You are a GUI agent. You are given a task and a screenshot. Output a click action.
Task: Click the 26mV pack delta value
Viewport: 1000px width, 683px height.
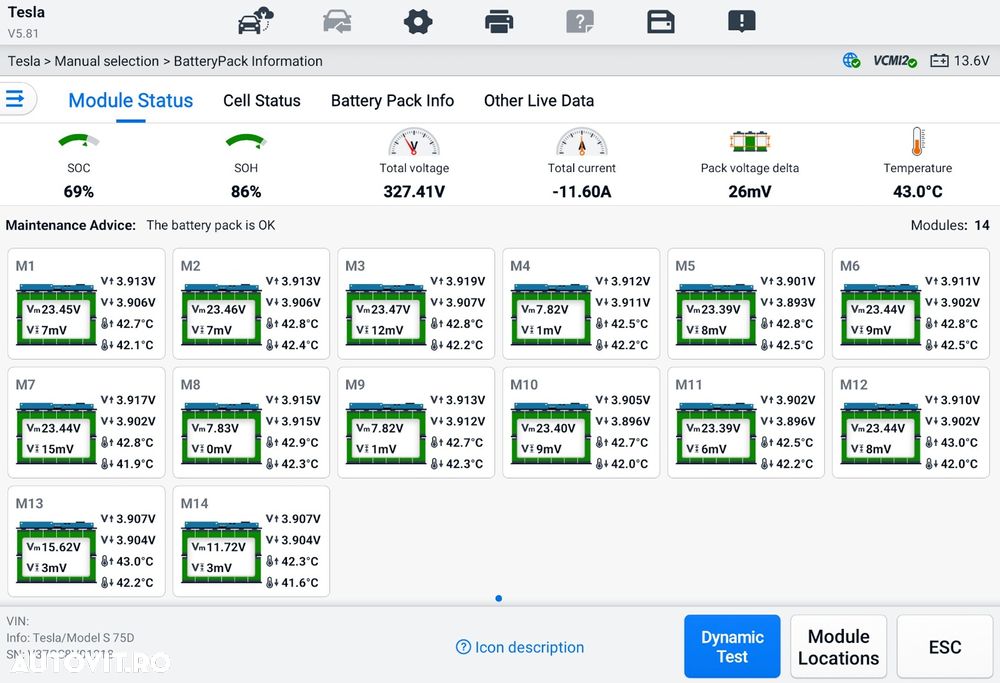point(749,191)
